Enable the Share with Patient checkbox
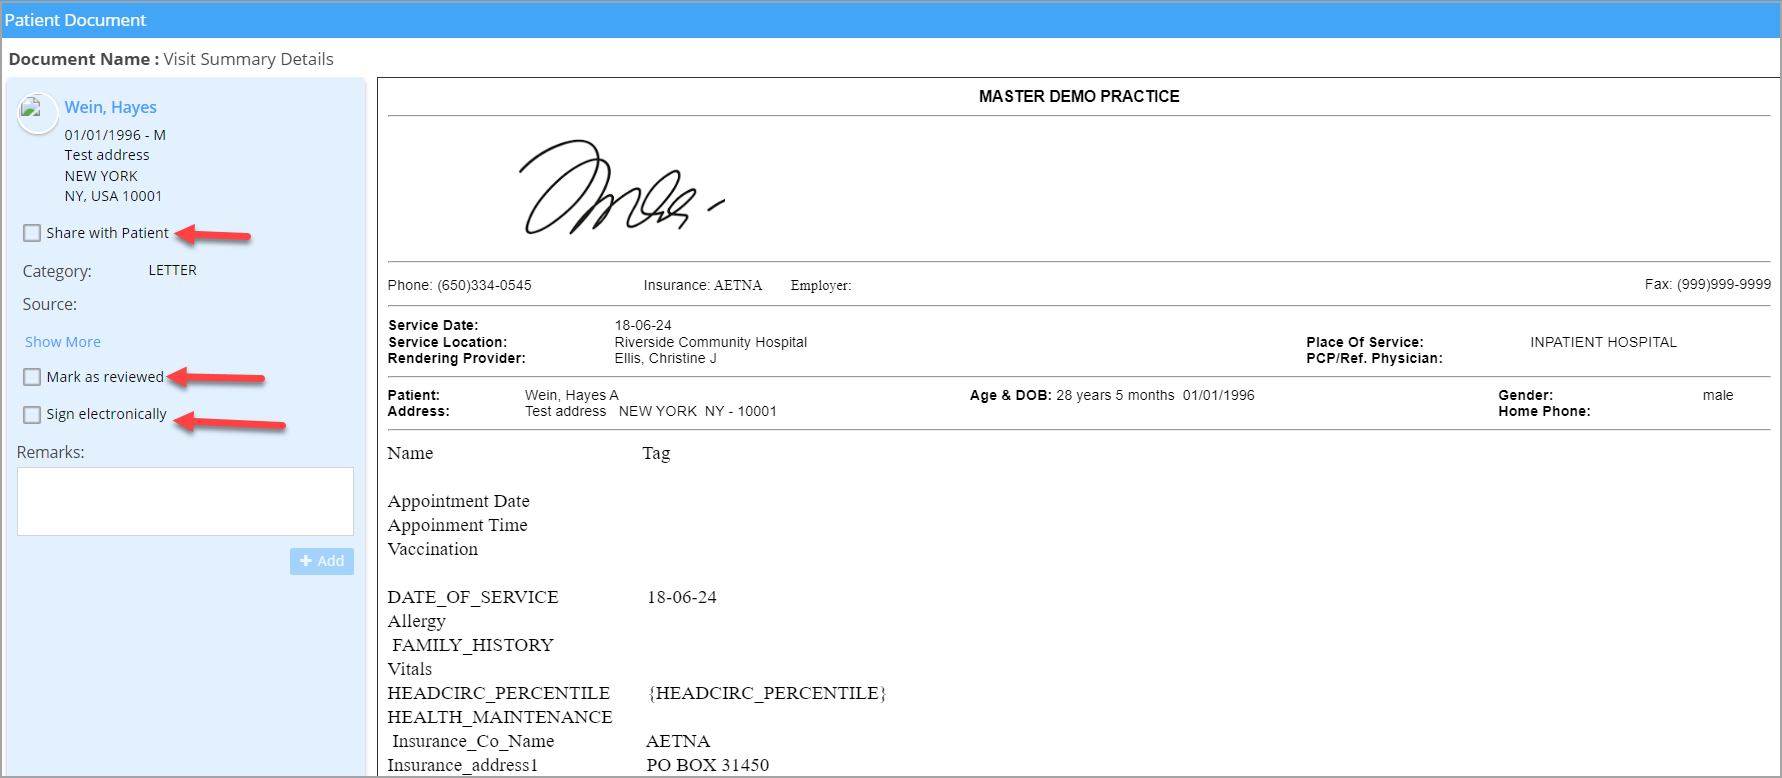The width and height of the screenshot is (1782, 778). (32, 233)
